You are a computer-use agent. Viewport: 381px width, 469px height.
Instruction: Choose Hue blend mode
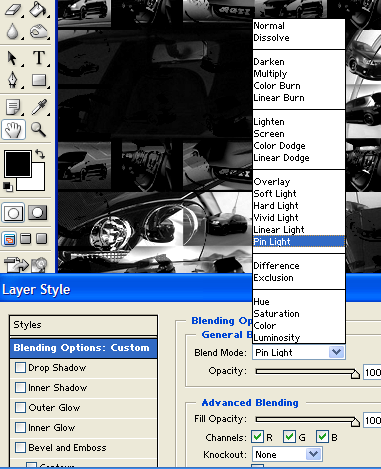tap(299, 302)
